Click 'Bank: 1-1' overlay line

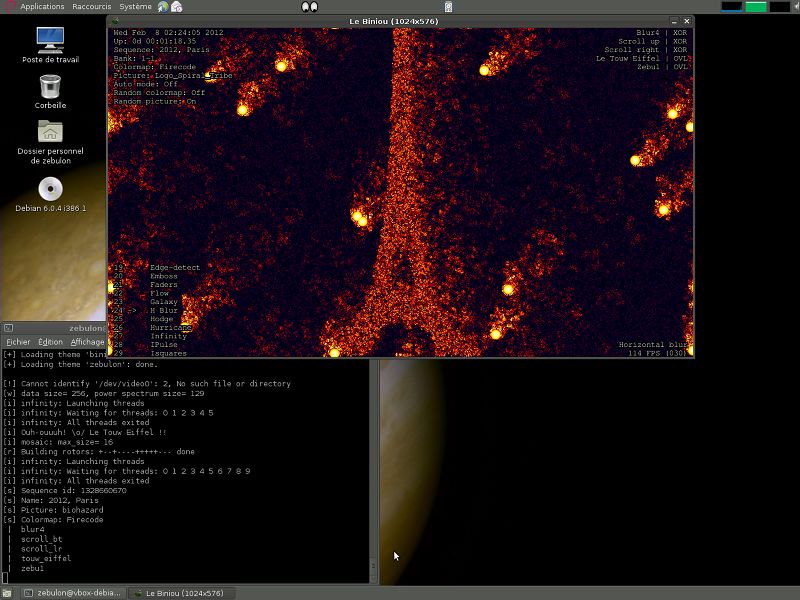[134, 59]
